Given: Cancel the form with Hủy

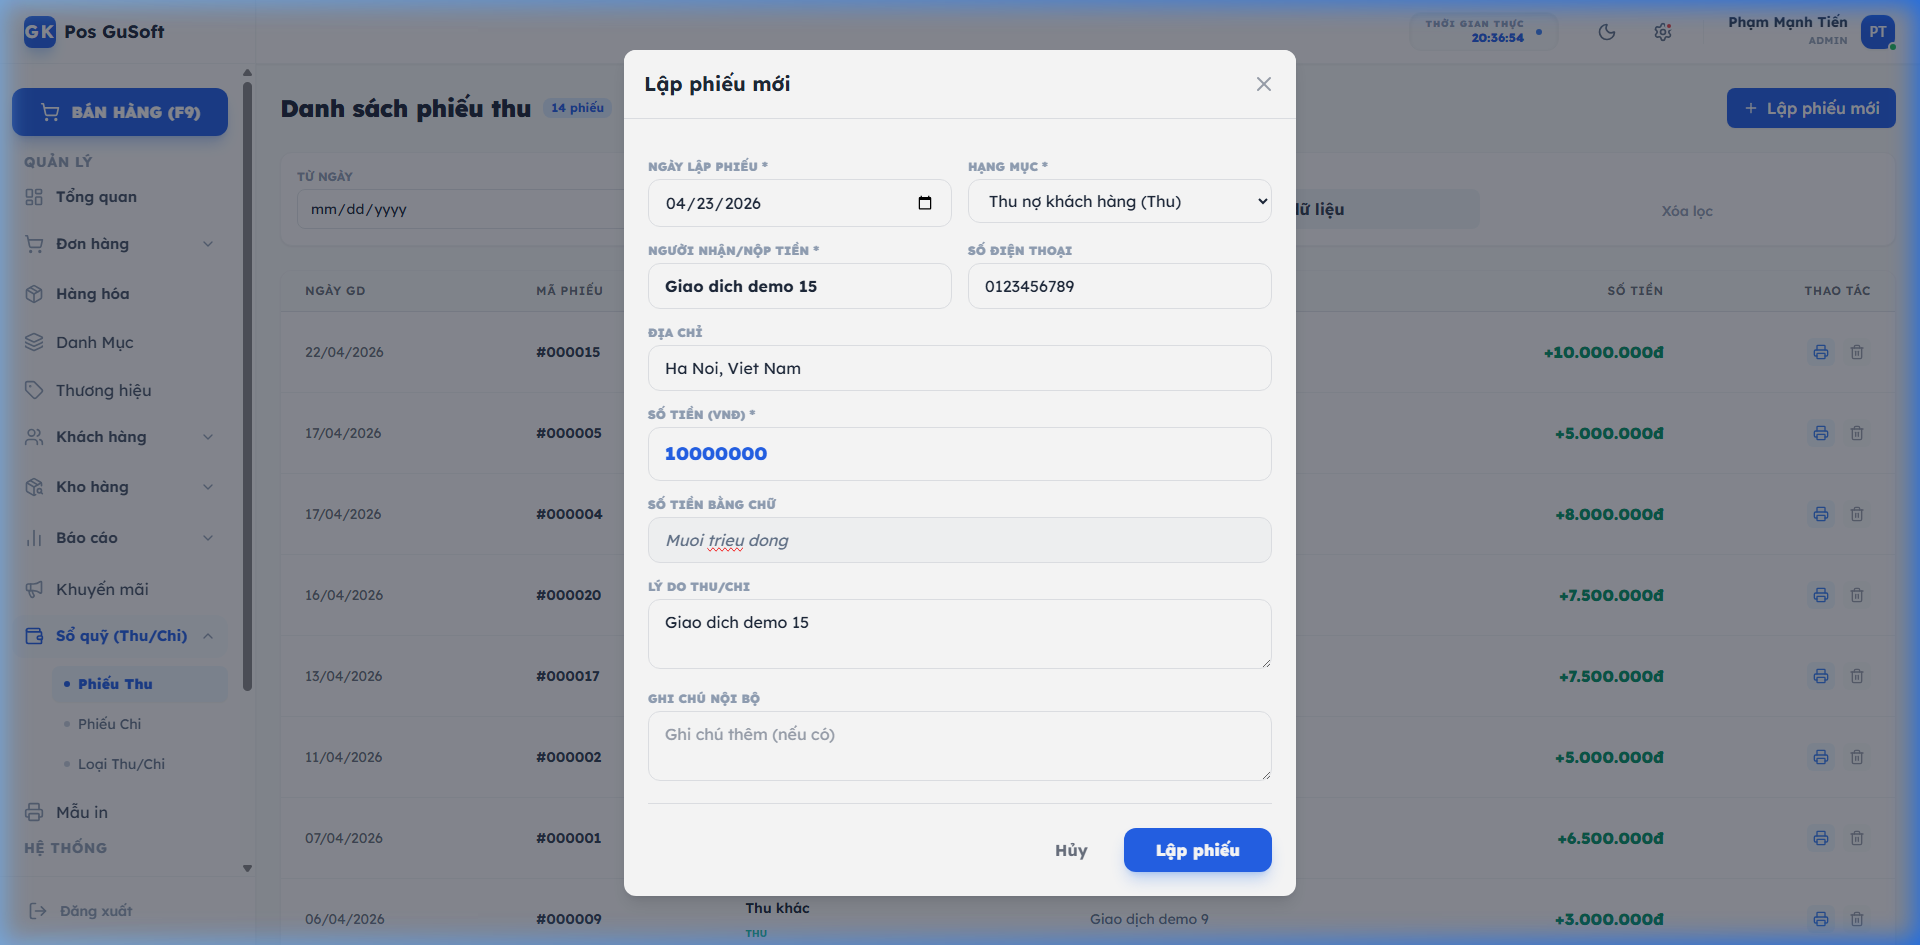Looking at the screenshot, I should (x=1069, y=850).
